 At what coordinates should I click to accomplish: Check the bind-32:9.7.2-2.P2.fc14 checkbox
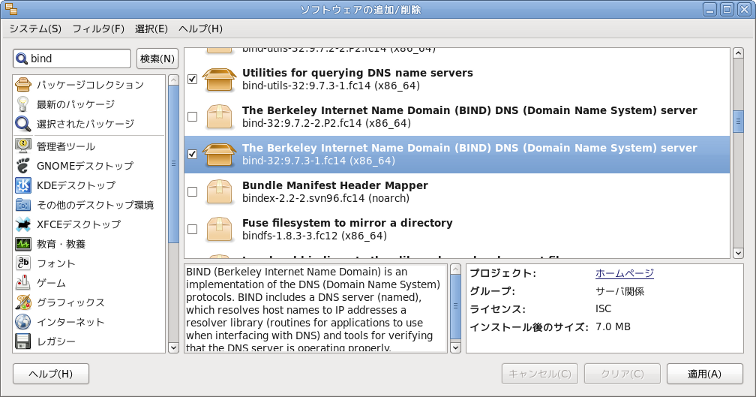pos(192,116)
